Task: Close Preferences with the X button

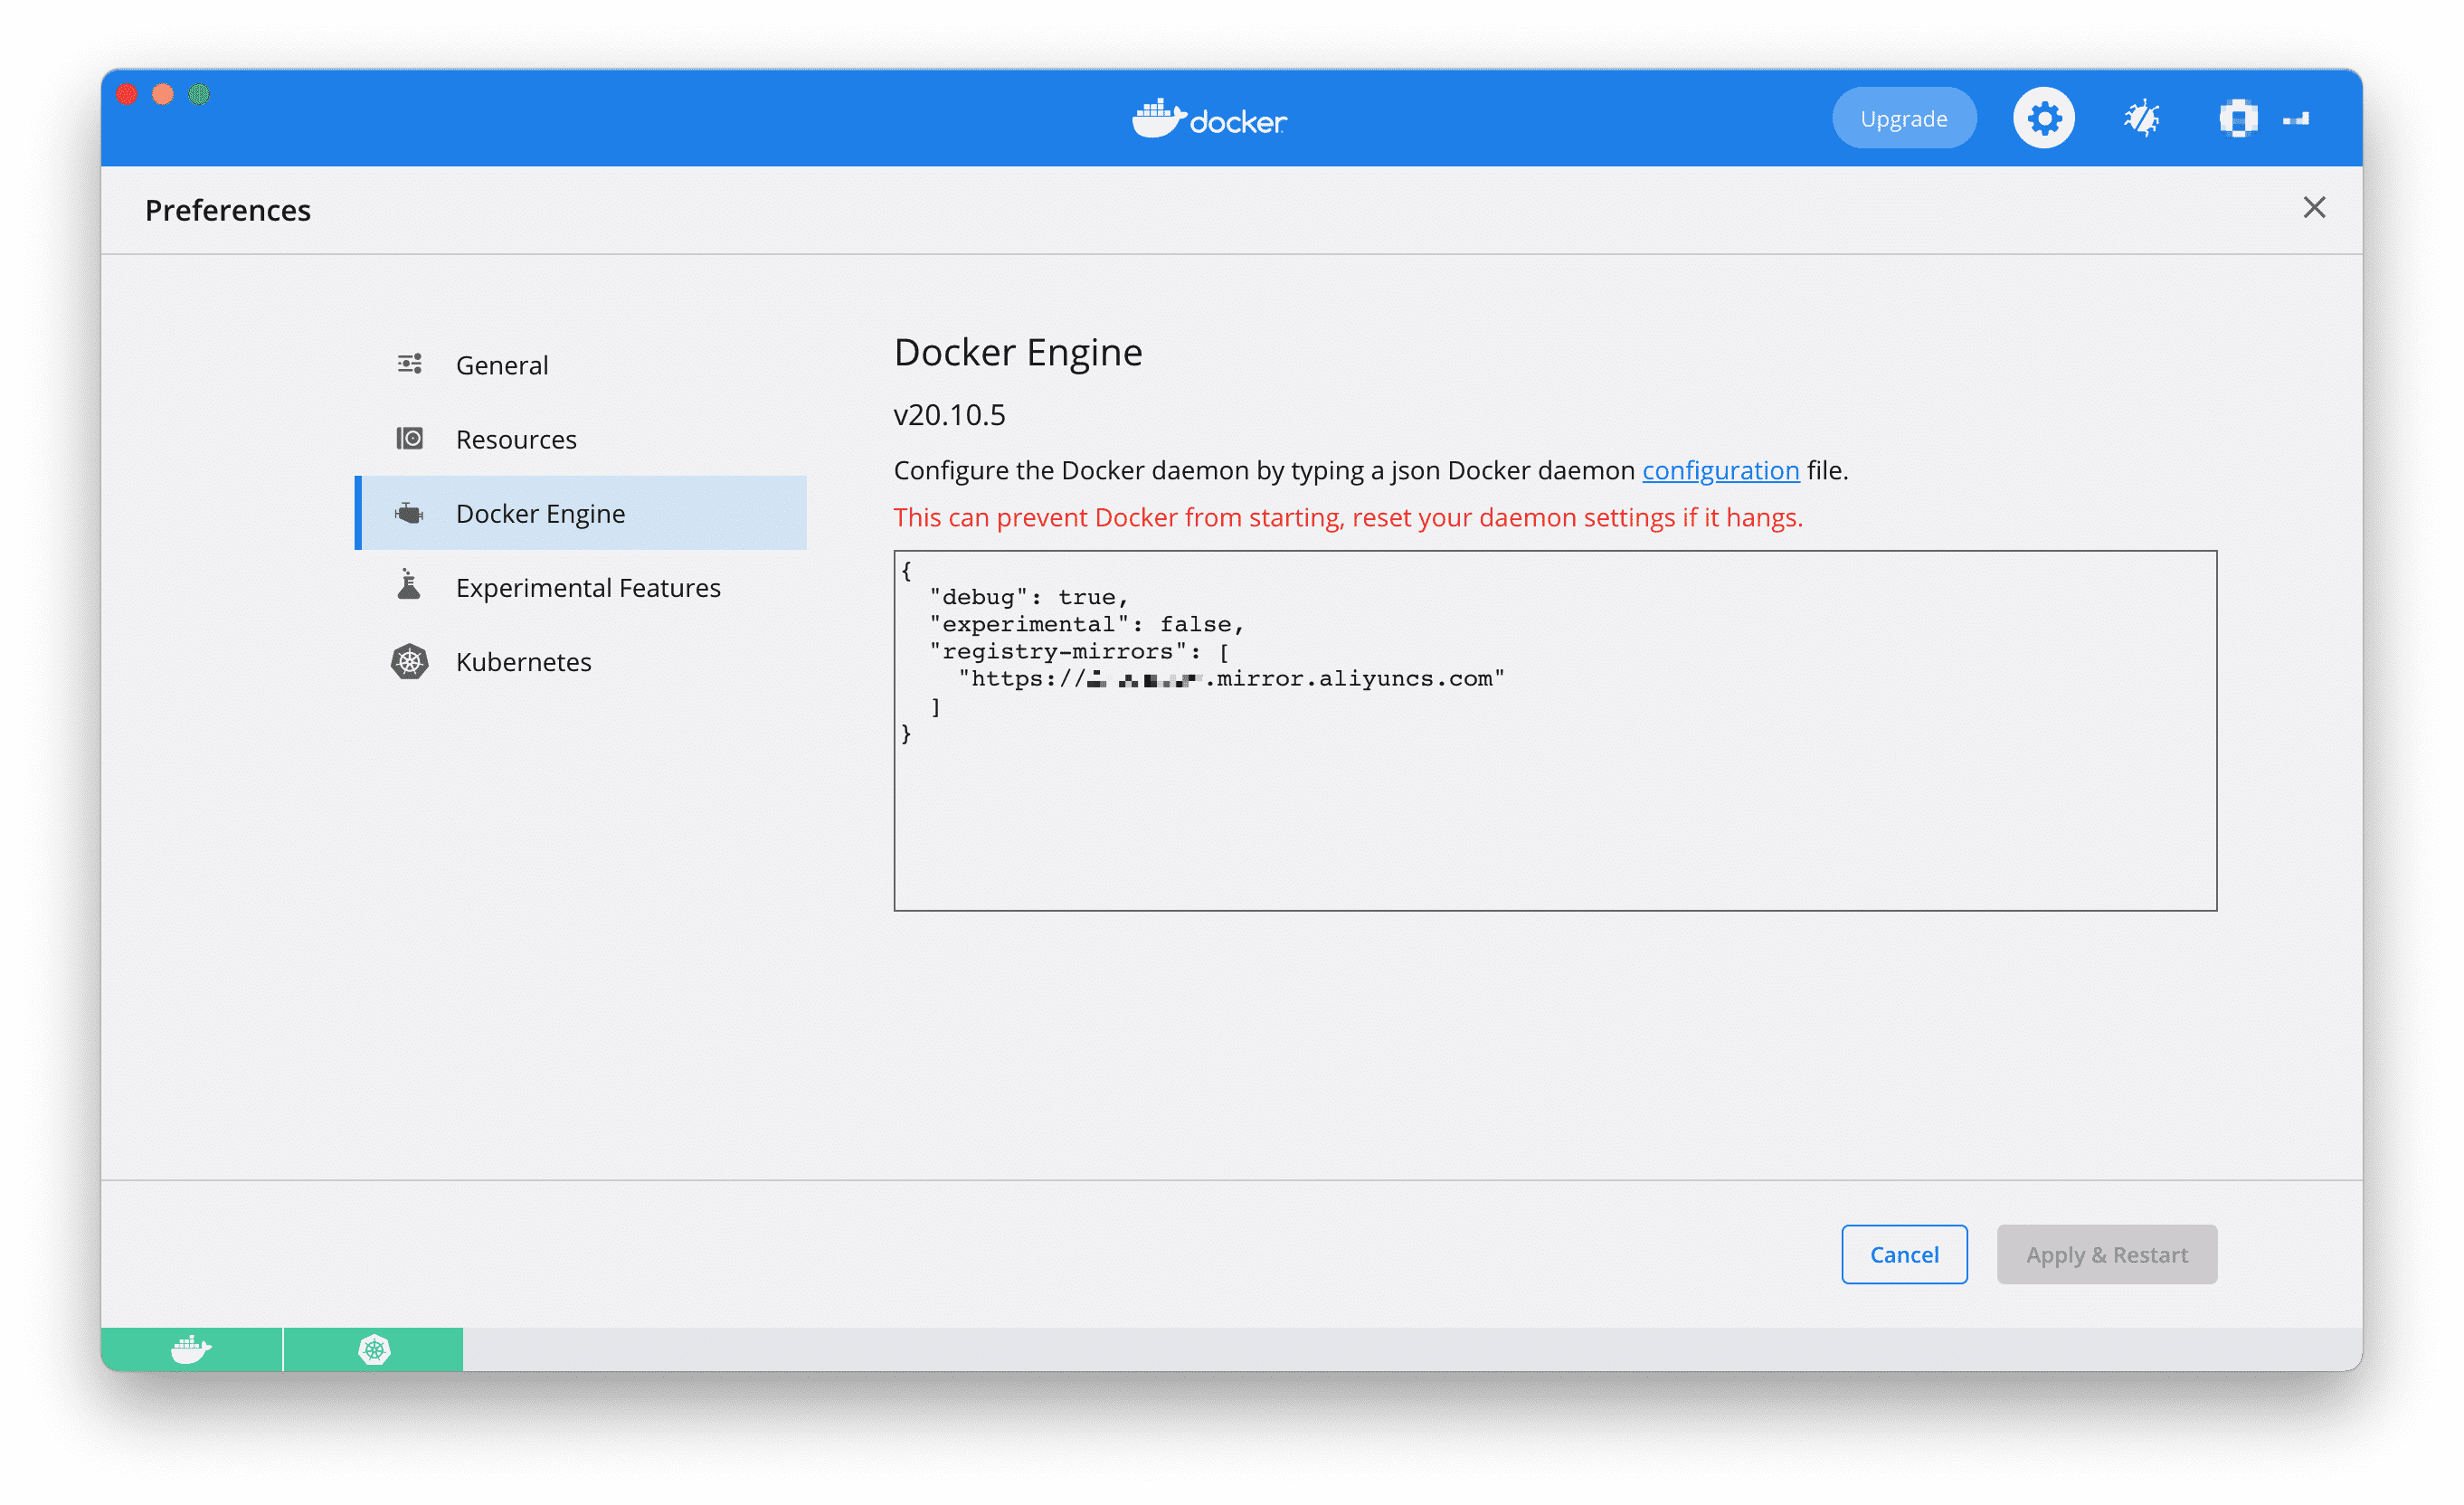Action: 2313,208
